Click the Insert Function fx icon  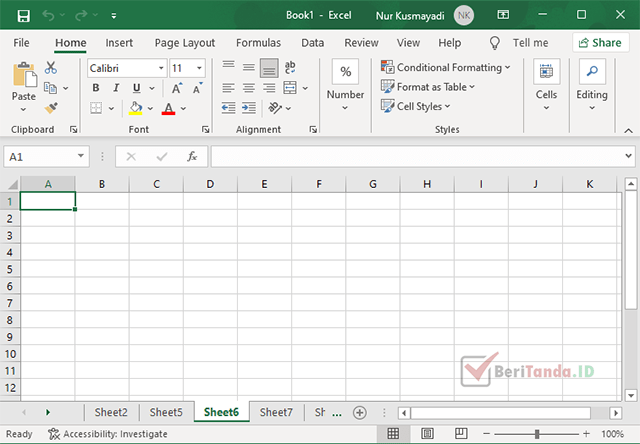pos(192,156)
